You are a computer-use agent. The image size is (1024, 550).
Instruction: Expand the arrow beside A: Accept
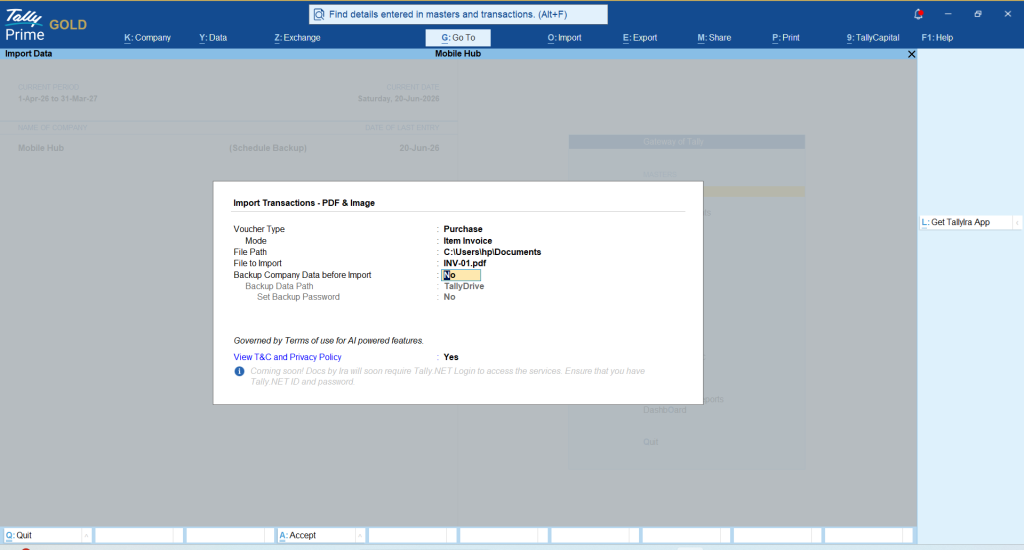360,536
